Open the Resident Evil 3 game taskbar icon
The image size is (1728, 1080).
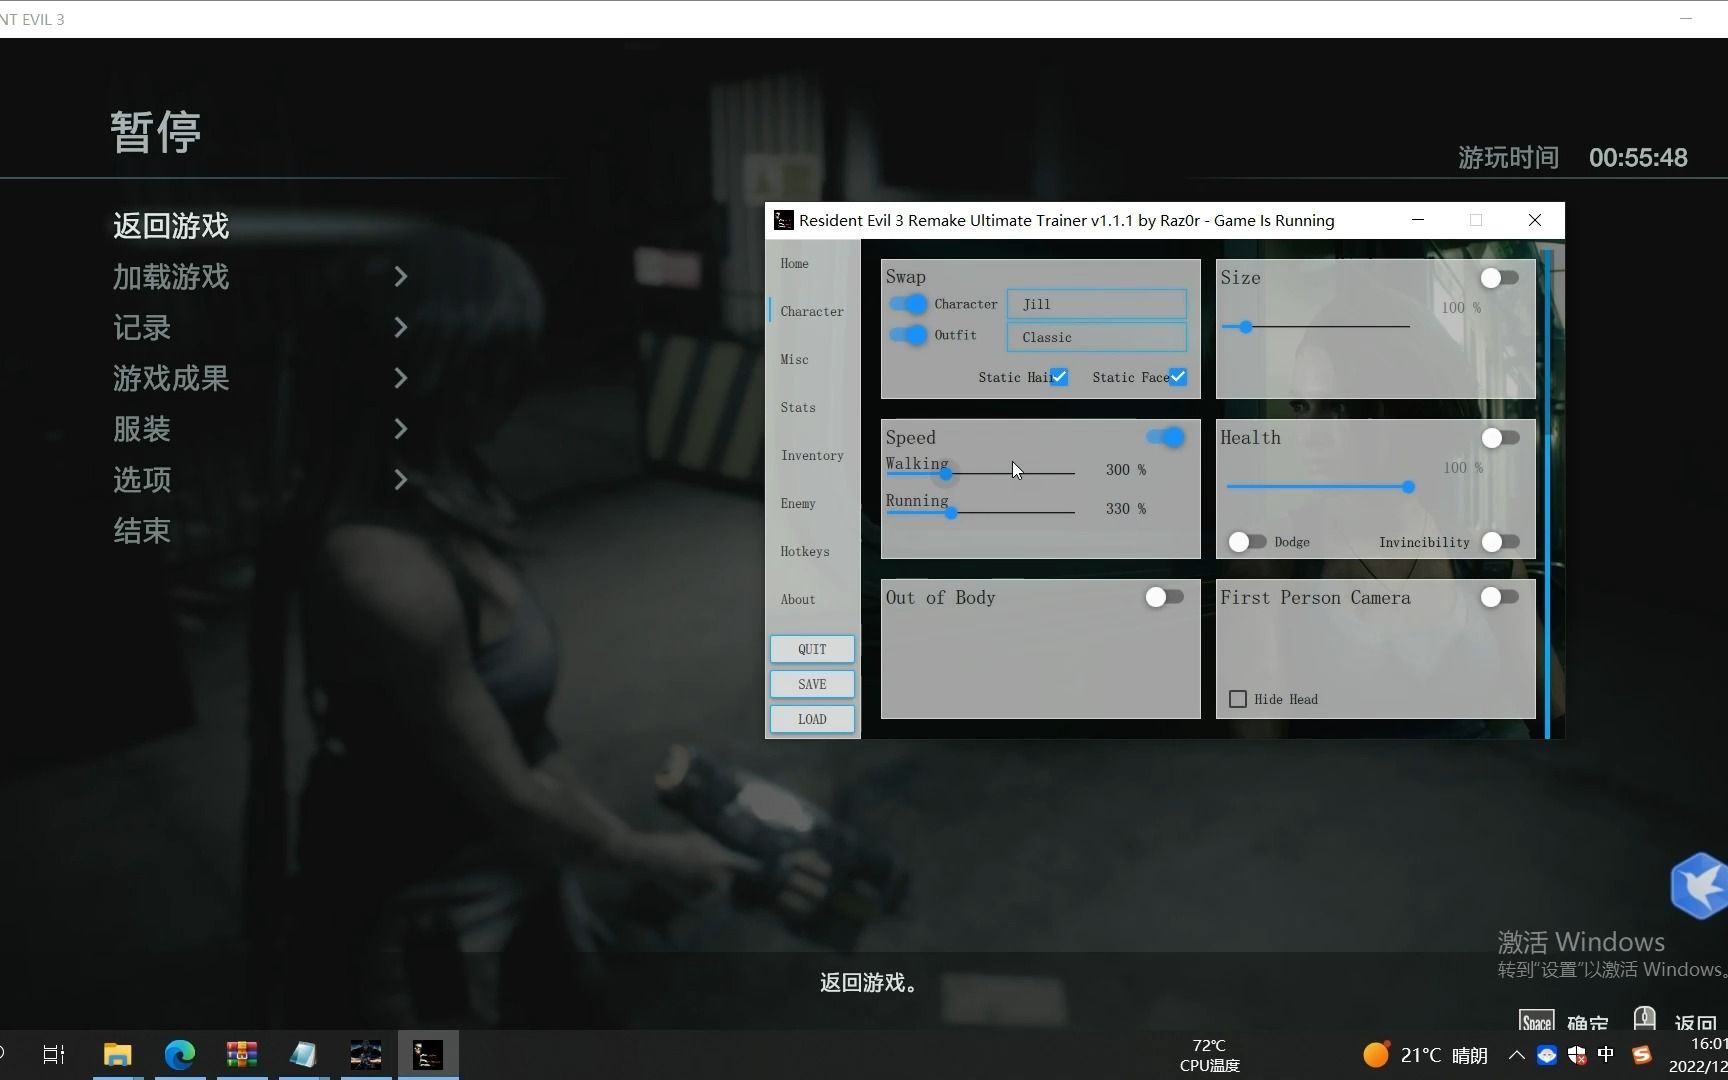(366, 1054)
